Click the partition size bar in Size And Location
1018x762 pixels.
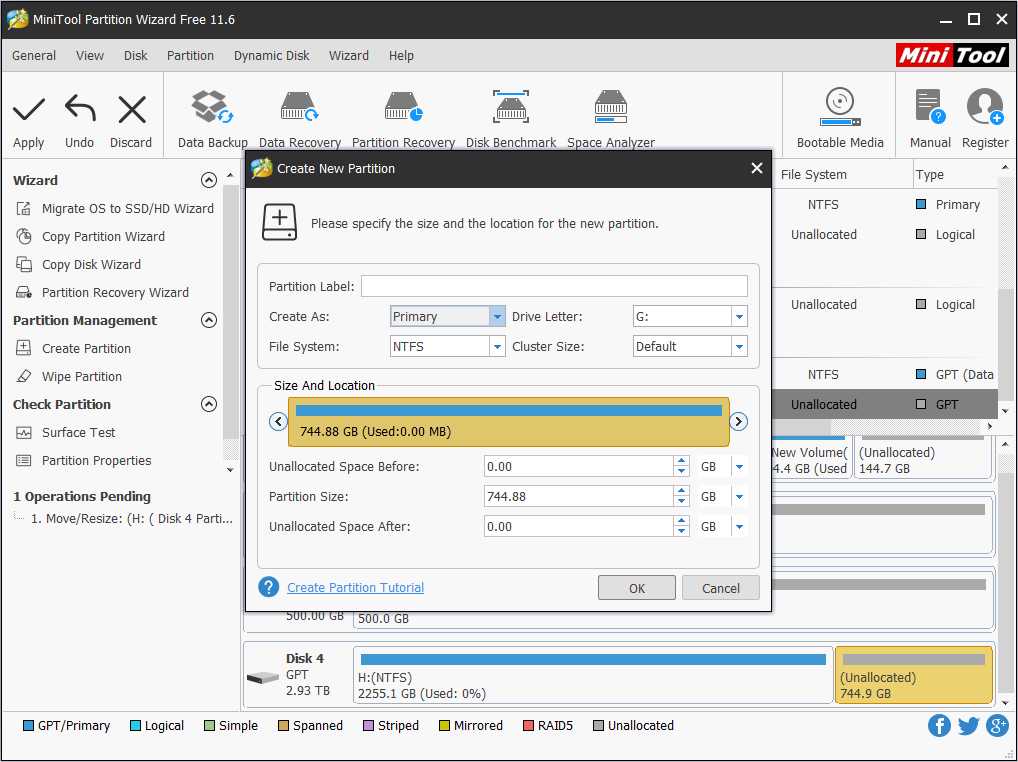pos(508,422)
